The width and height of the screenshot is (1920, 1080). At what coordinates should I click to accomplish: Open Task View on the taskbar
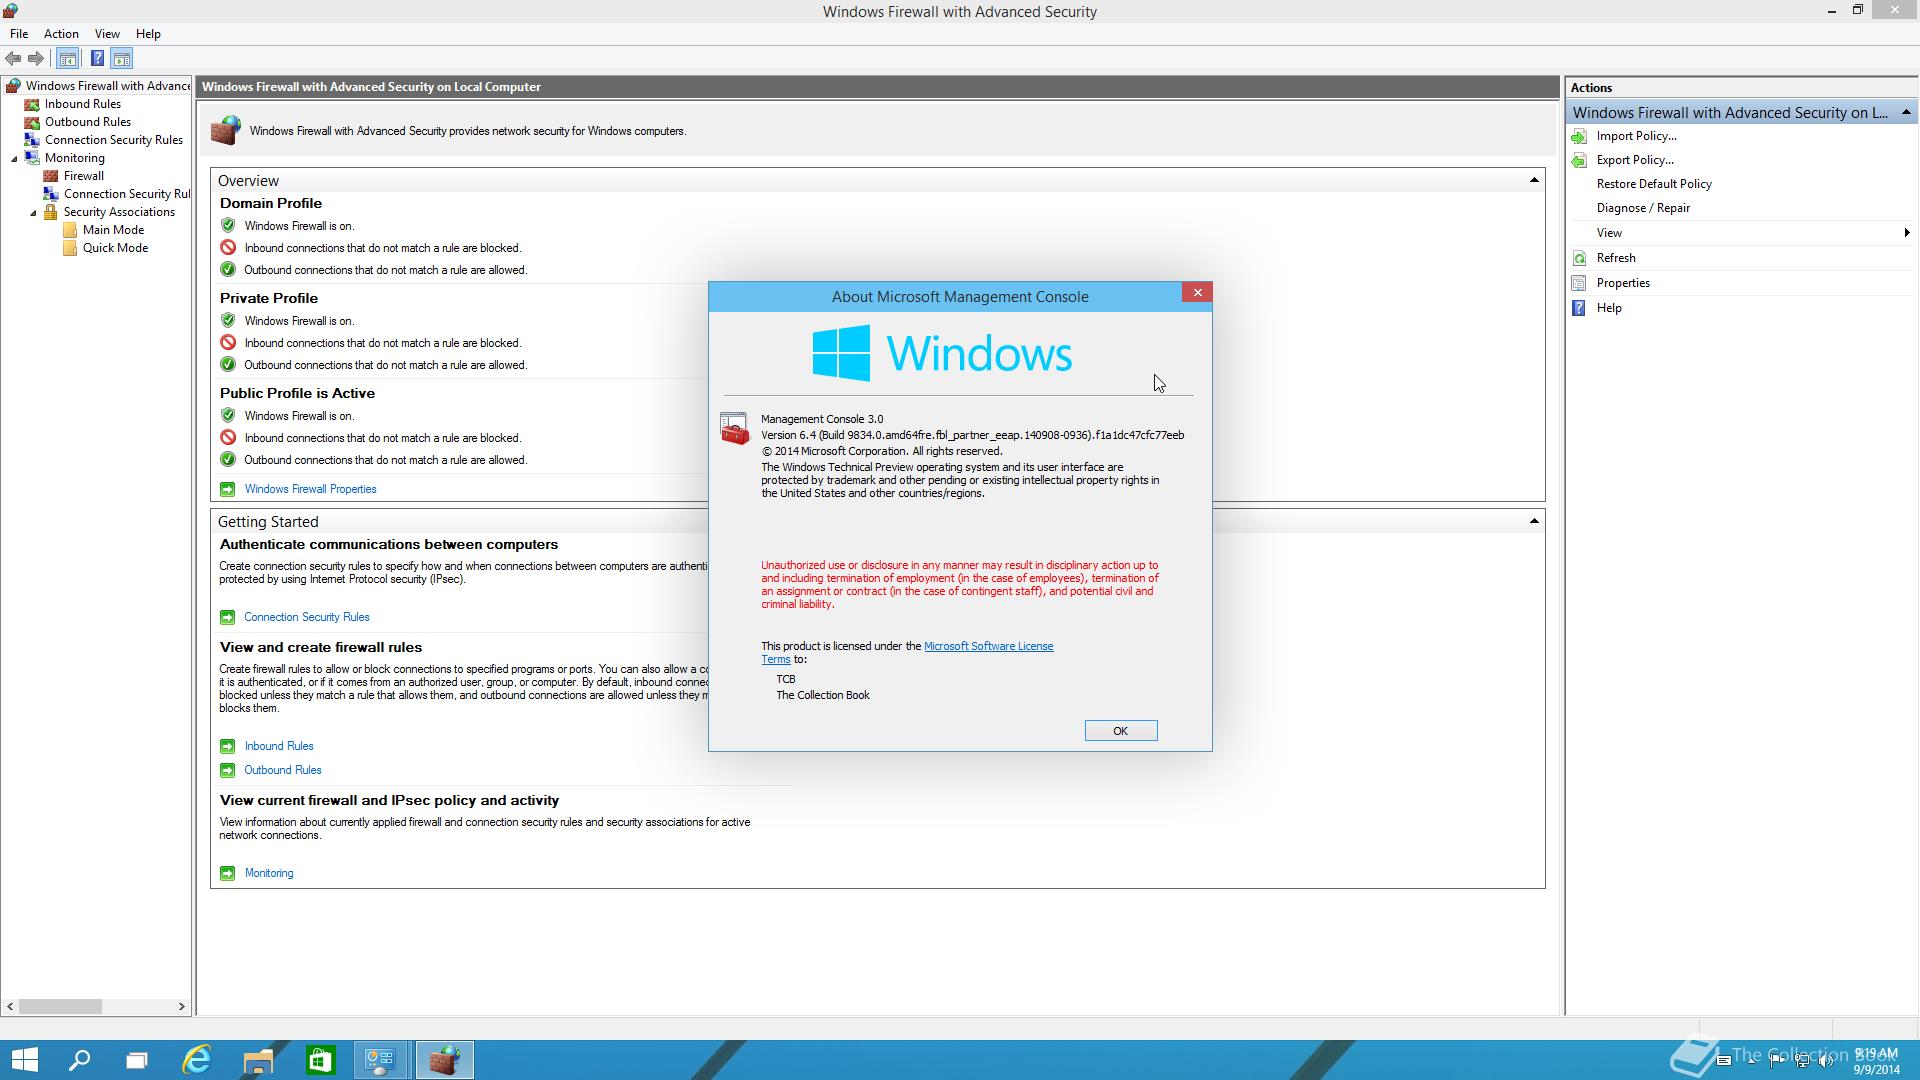pyautogui.click(x=137, y=1060)
